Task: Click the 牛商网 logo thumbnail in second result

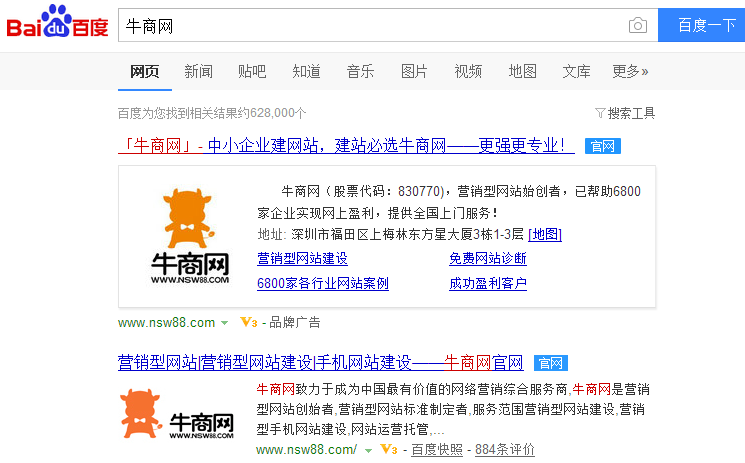Action: tap(176, 414)
